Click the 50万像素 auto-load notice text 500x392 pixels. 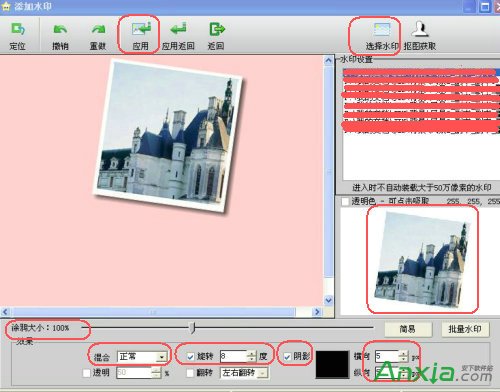click(422, 188)
